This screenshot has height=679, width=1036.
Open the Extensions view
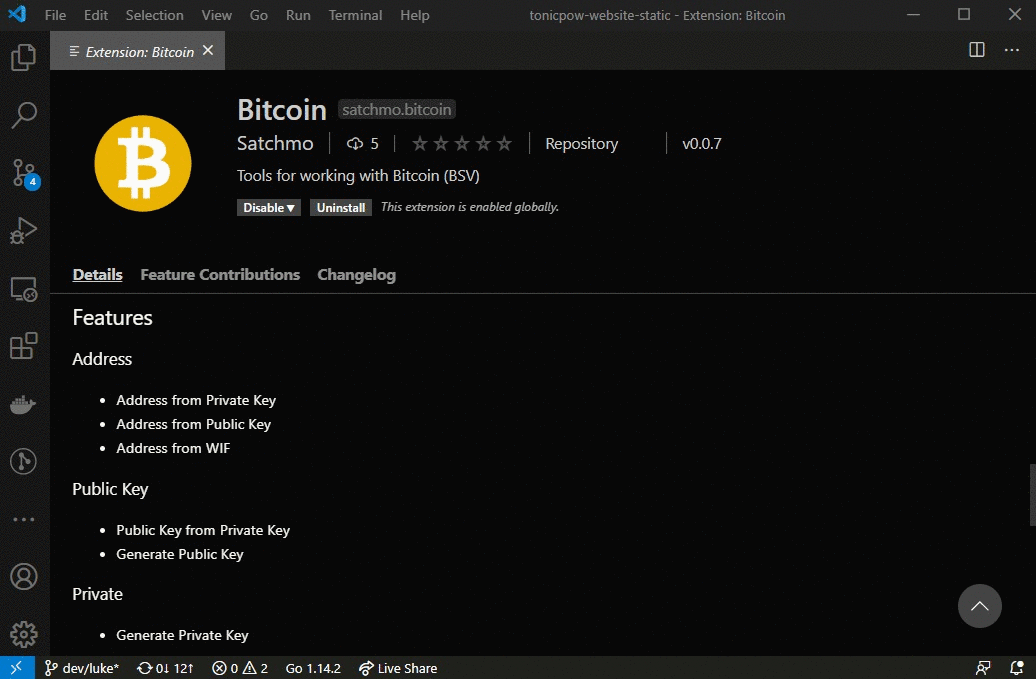tap(24, 346)
